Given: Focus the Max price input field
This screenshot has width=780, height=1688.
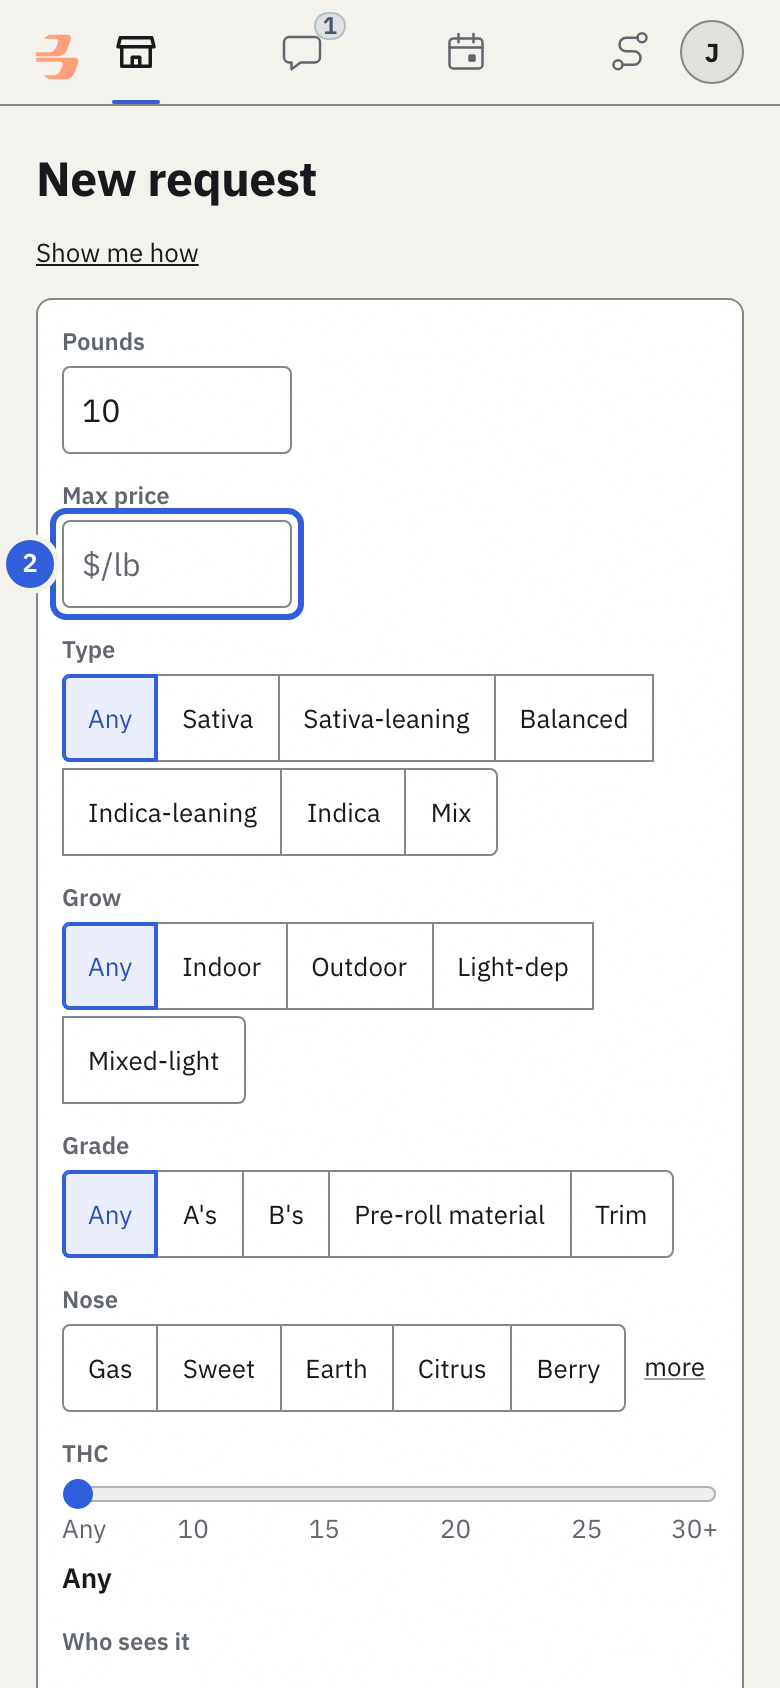Looking at the screenshot, I should (177, 564).
